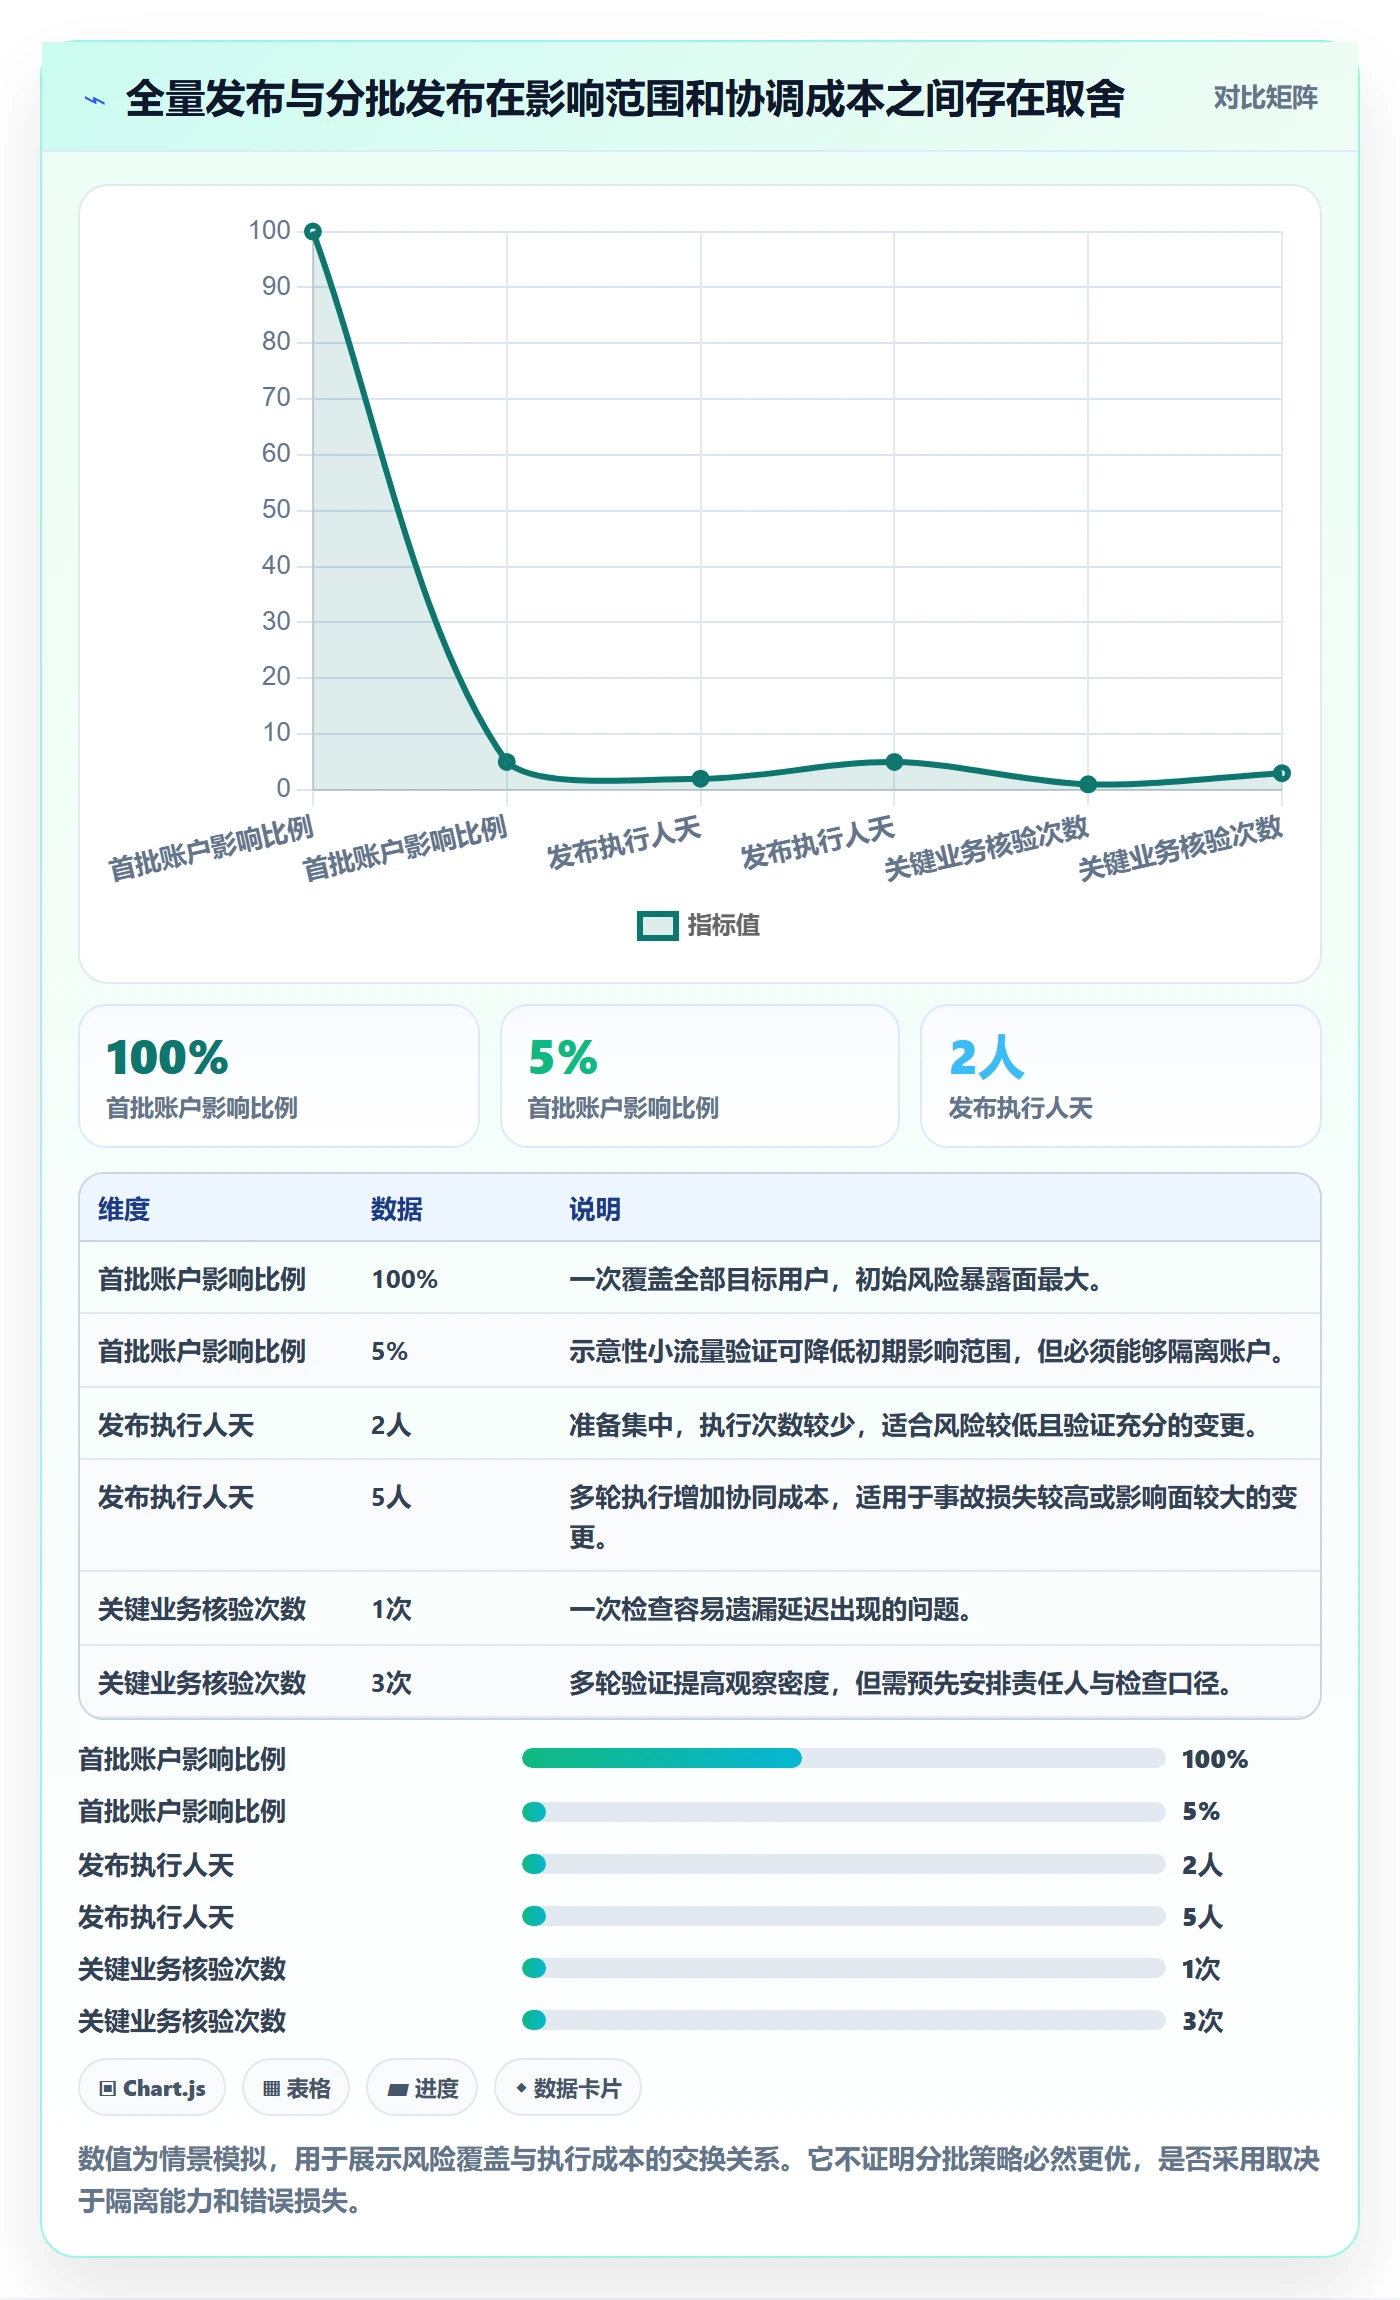
Task: Click the y-axis label 50
Action: tap(276, 509)
